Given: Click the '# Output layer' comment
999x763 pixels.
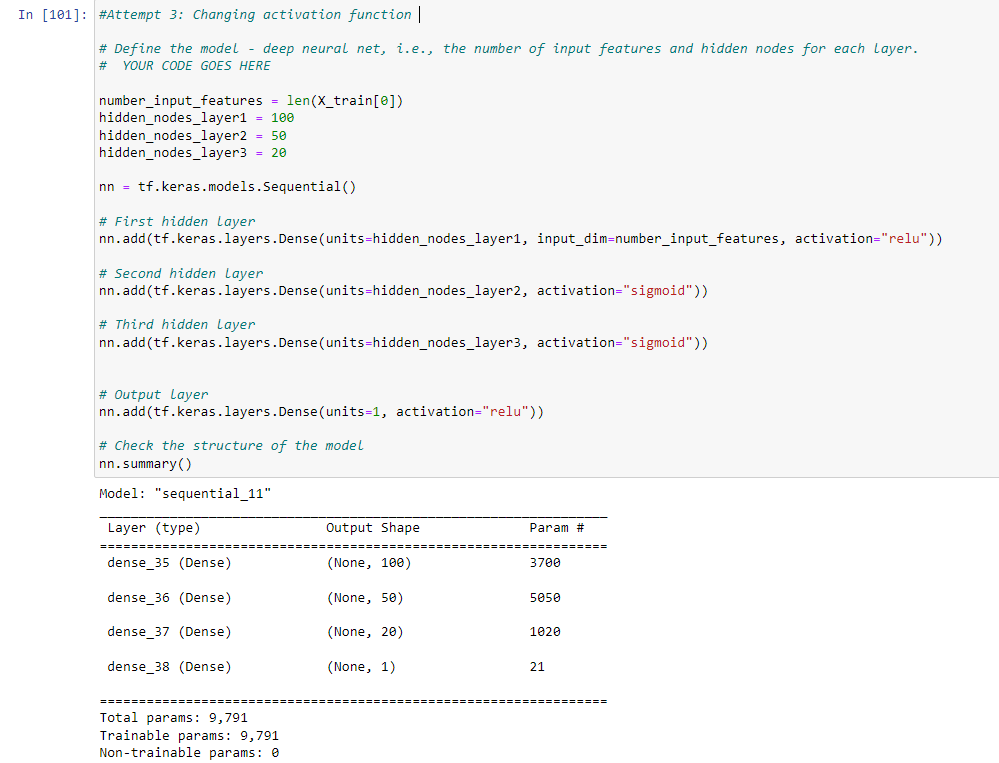Looking at the screenshot, I should point(154,395).
